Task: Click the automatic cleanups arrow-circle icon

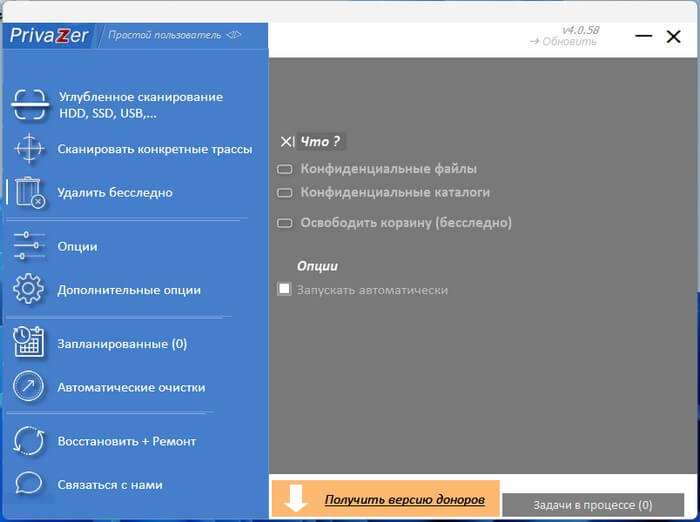Action: tap(29, 386)
